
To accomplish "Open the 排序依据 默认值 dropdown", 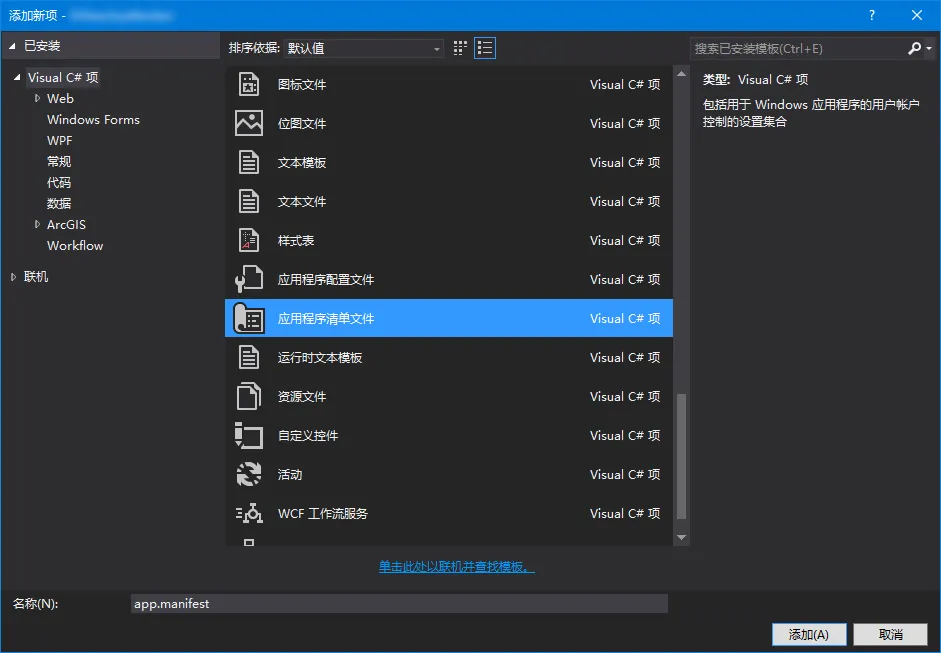I will [x=364, y=48].
